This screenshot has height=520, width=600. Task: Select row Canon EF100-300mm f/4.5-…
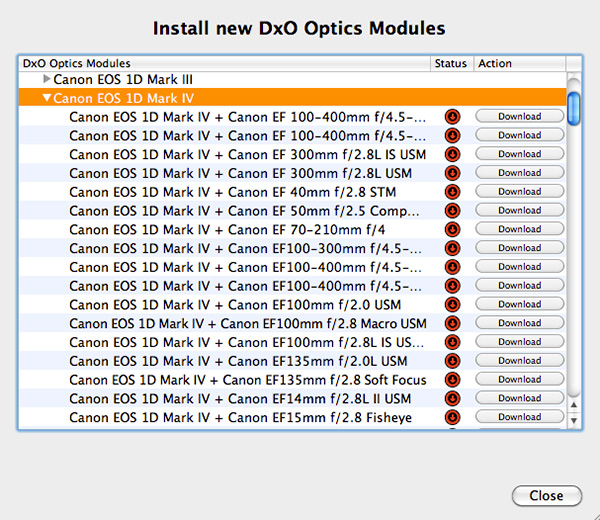pos(293,248)
